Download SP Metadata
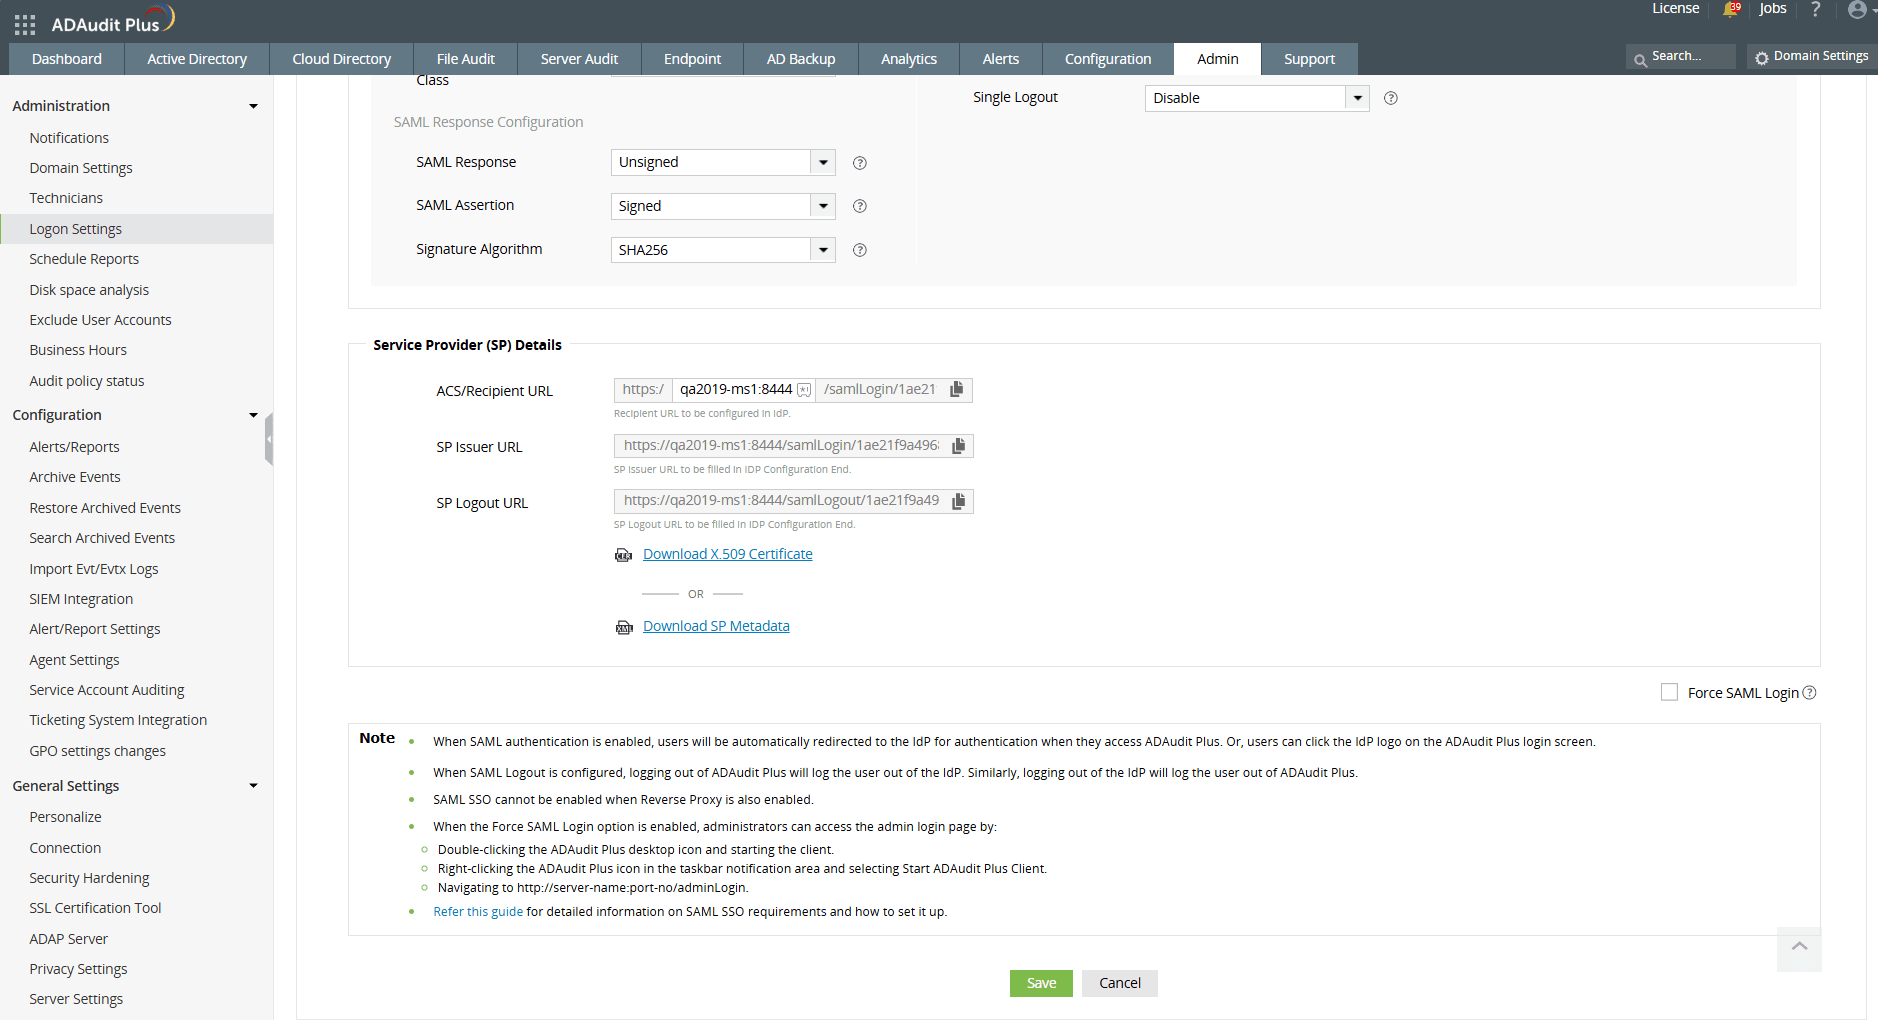 point(716,625)
